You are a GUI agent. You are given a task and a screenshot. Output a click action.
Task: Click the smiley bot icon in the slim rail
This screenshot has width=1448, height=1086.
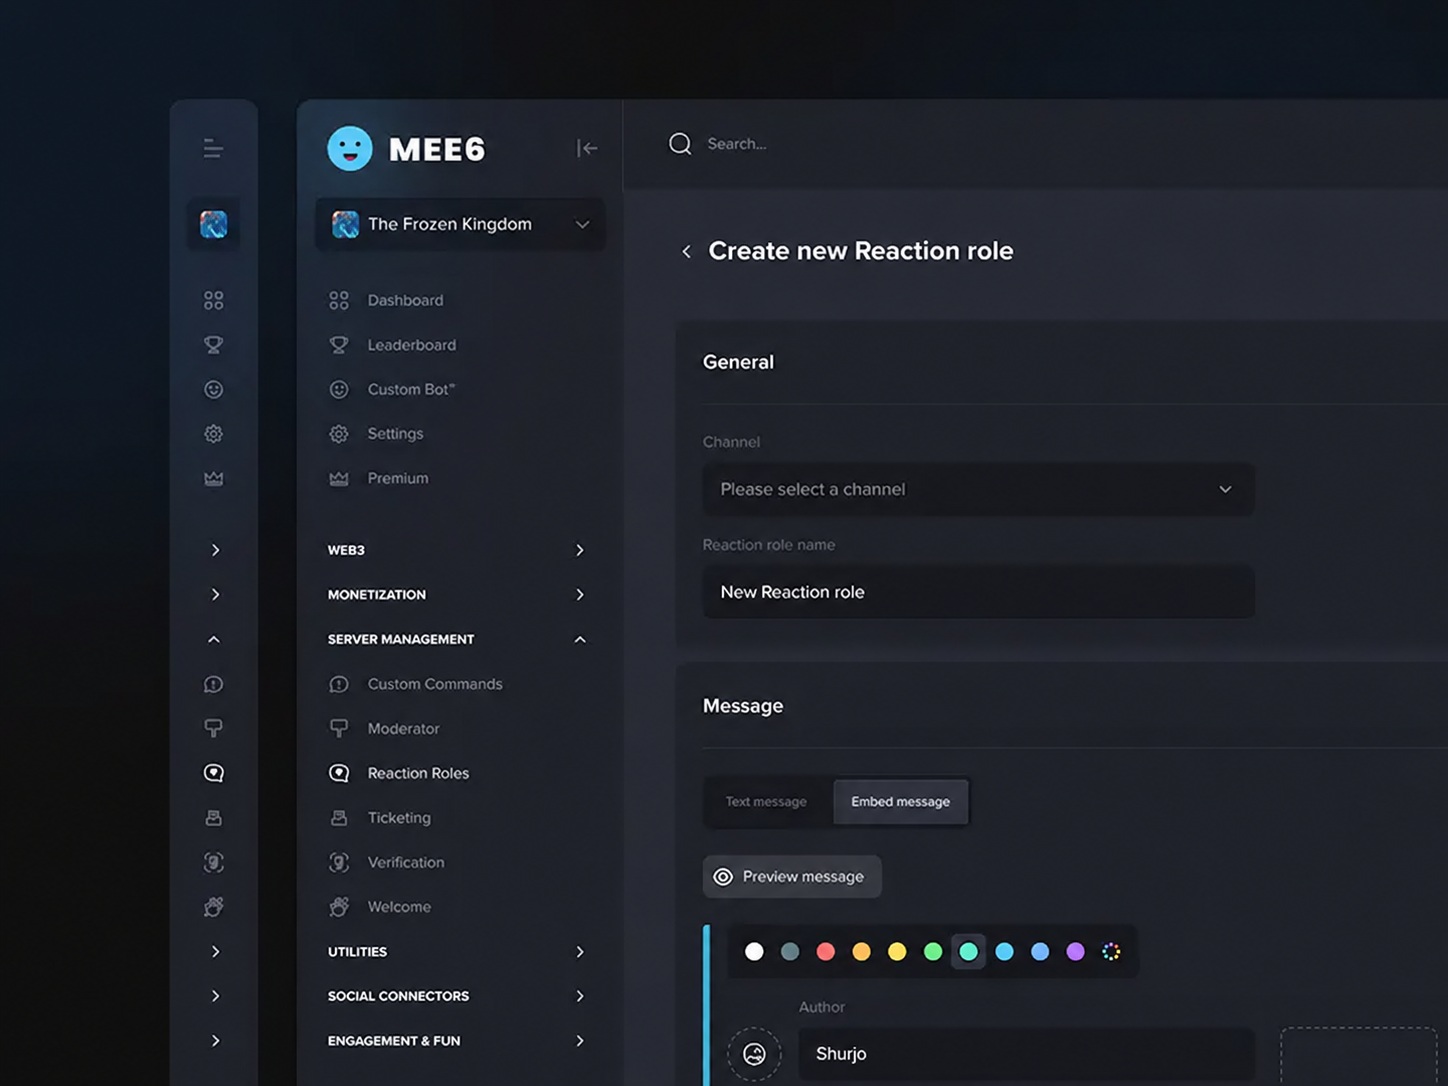[213, 389]
